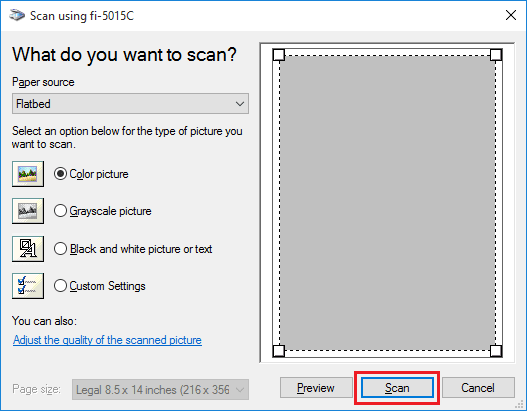Click the Custom Settings checklist icon
Image resolution: width=527 pixels, height=411 pixels.
28,286
